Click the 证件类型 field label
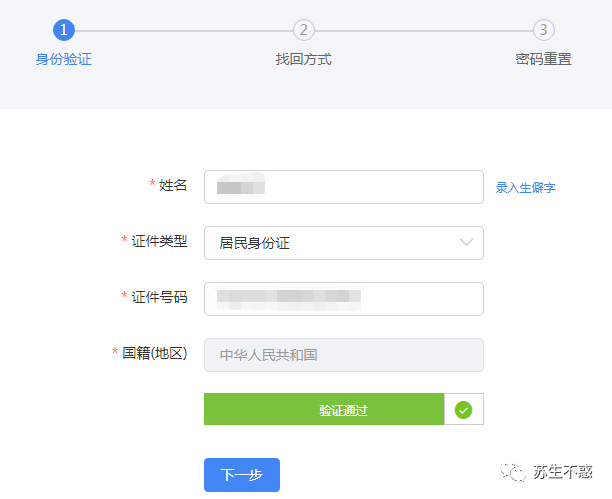 click(159, 241)
